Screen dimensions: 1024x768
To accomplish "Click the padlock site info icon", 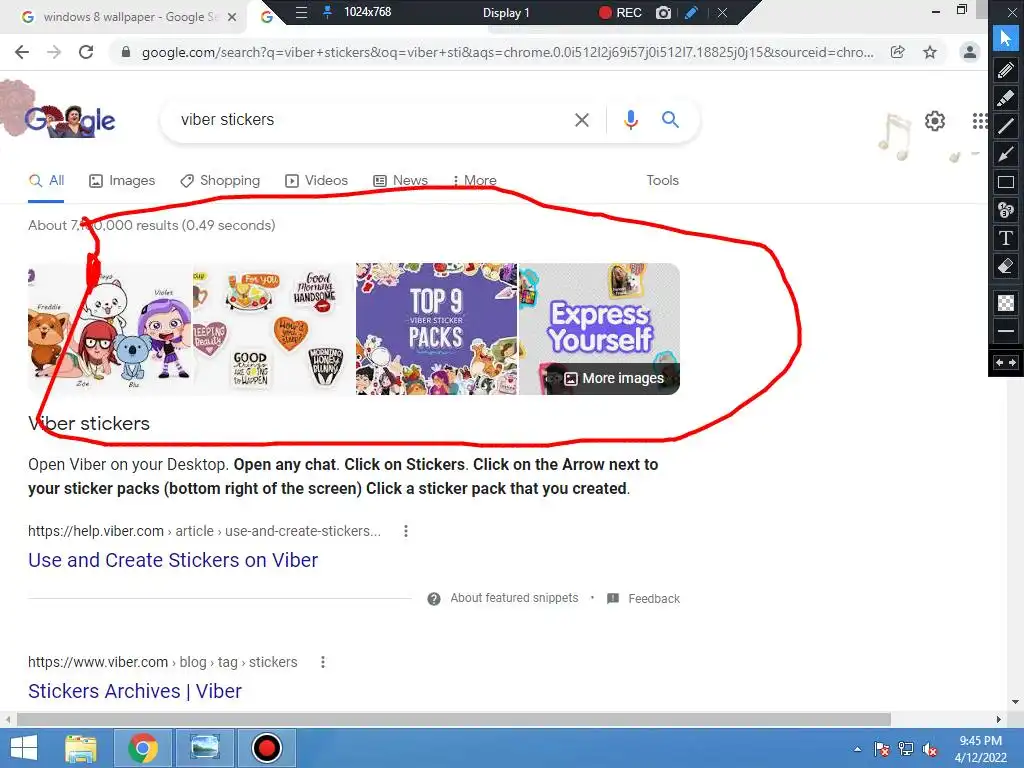I will point(126,52).
